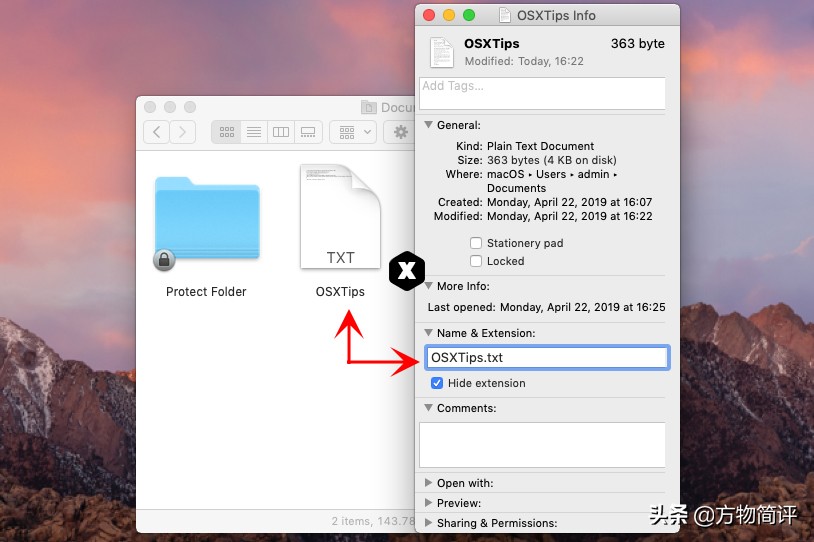Click inside the Comments text box
This screenshot has width=814, height=542.
point(542,444)
